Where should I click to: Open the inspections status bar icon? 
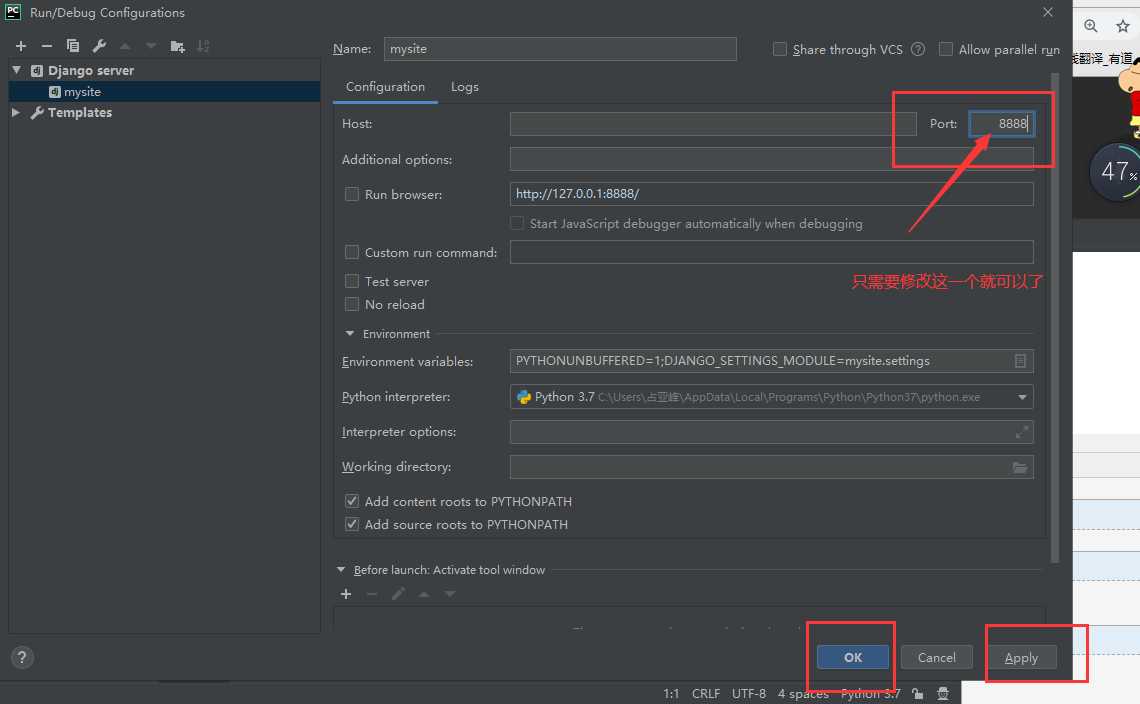pos(943,694)
